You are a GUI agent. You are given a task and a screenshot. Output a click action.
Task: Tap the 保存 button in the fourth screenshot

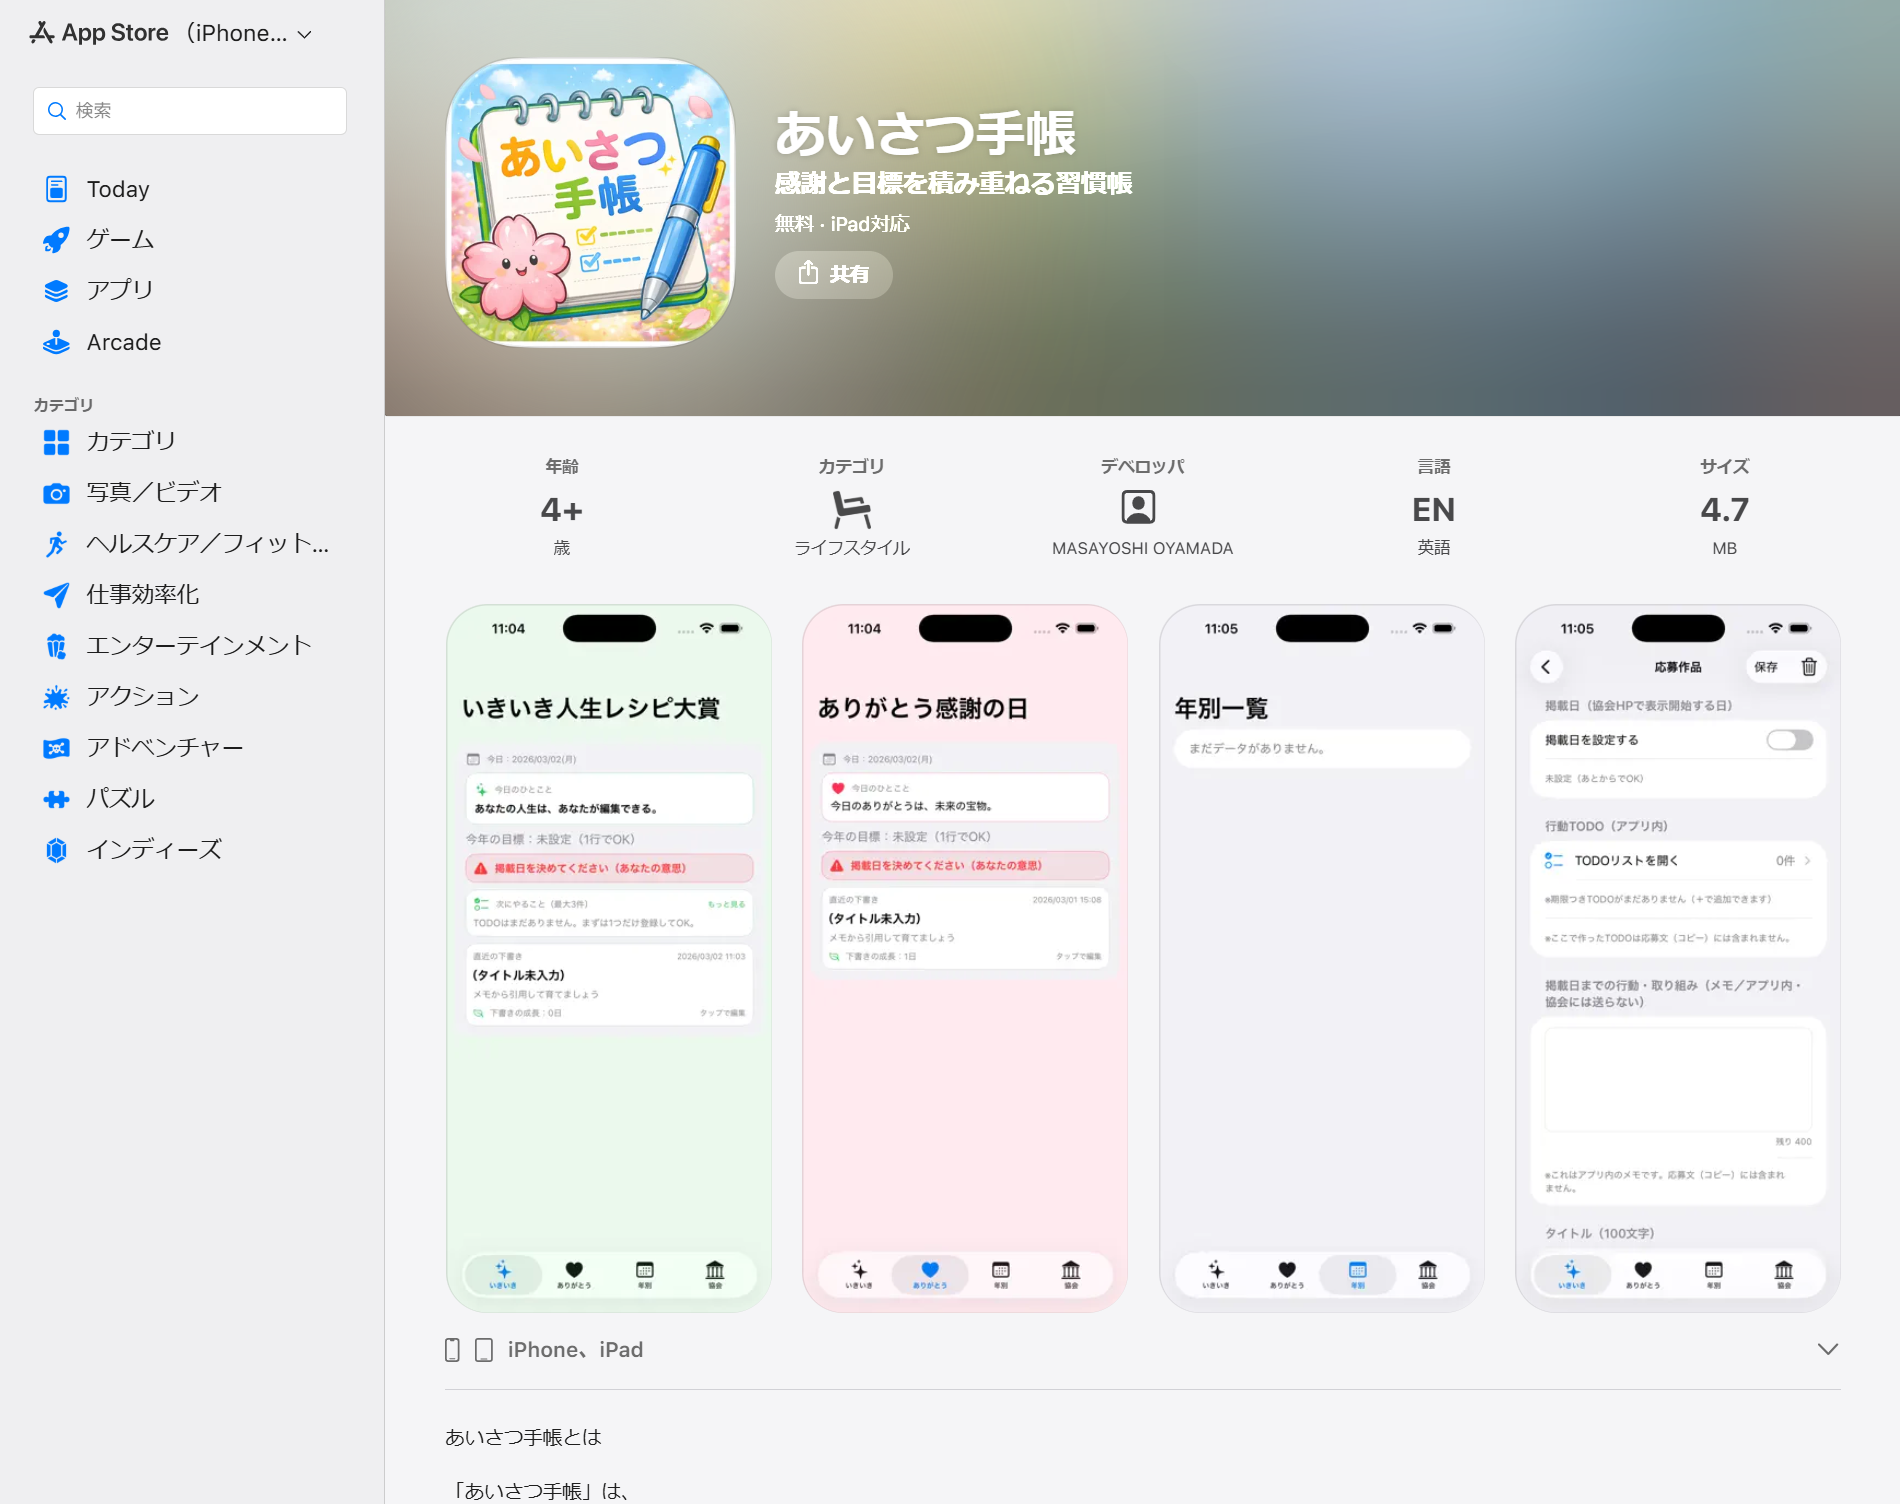click(x=1766, y=666)
